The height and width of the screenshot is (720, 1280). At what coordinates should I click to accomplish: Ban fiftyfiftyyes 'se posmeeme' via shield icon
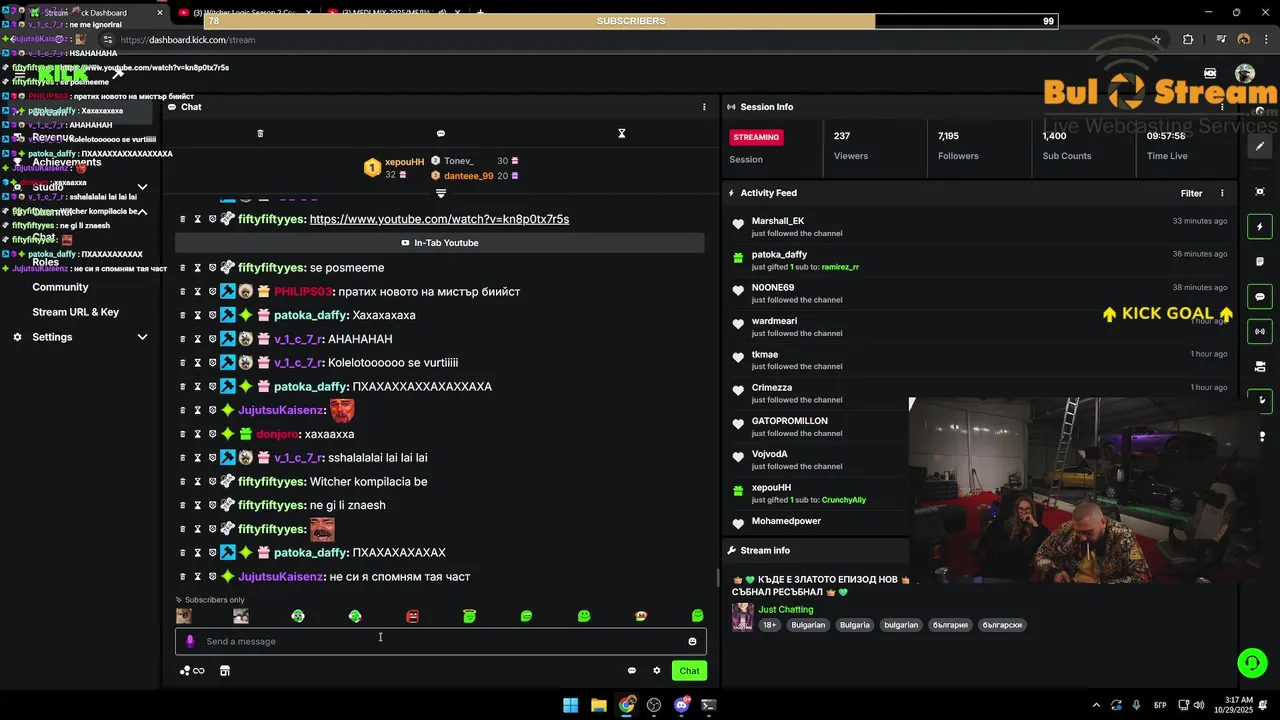(x=212, y=267)
